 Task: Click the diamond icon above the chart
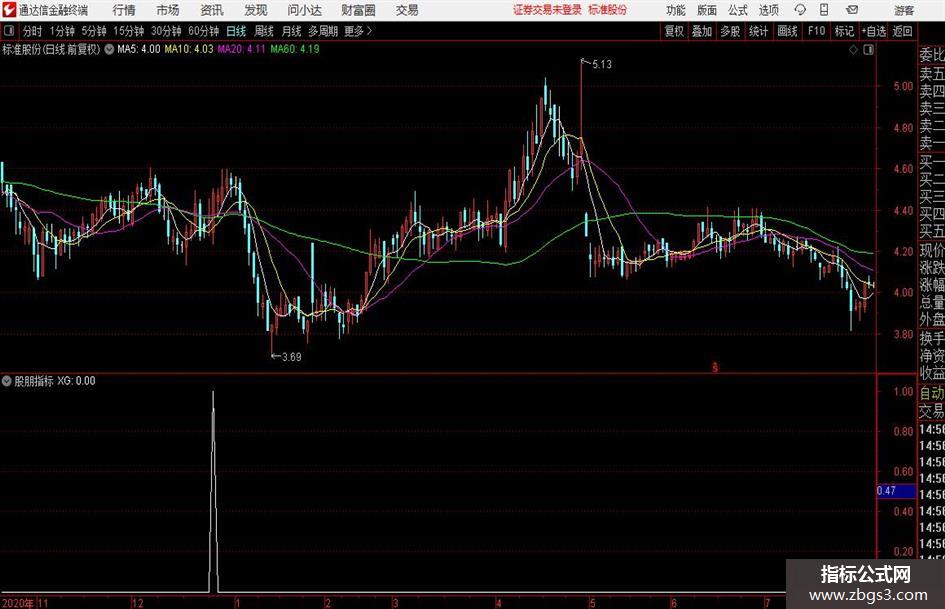coord(853,50)
